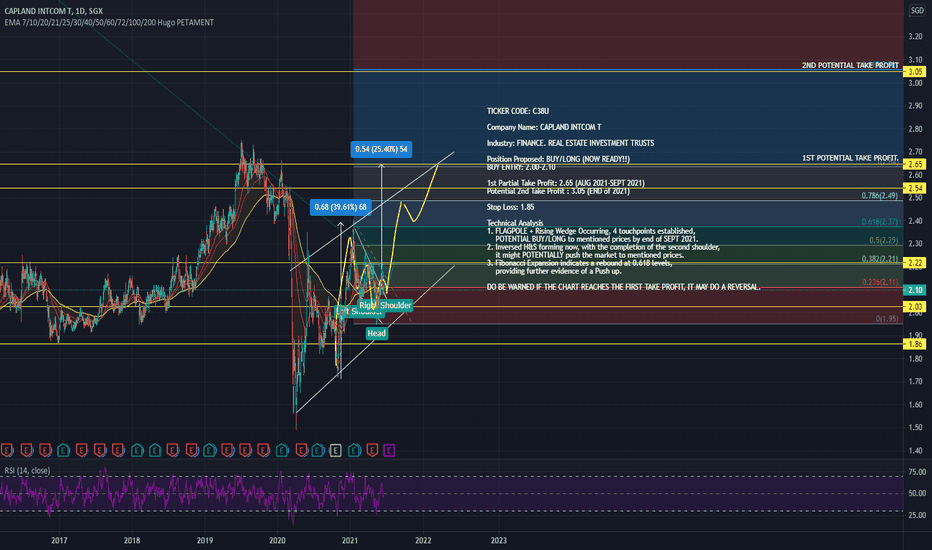The width and height of the screenshot is (932, 550).
Task: Click the 2019 label on time axis
Action: (x=204, y=540)
